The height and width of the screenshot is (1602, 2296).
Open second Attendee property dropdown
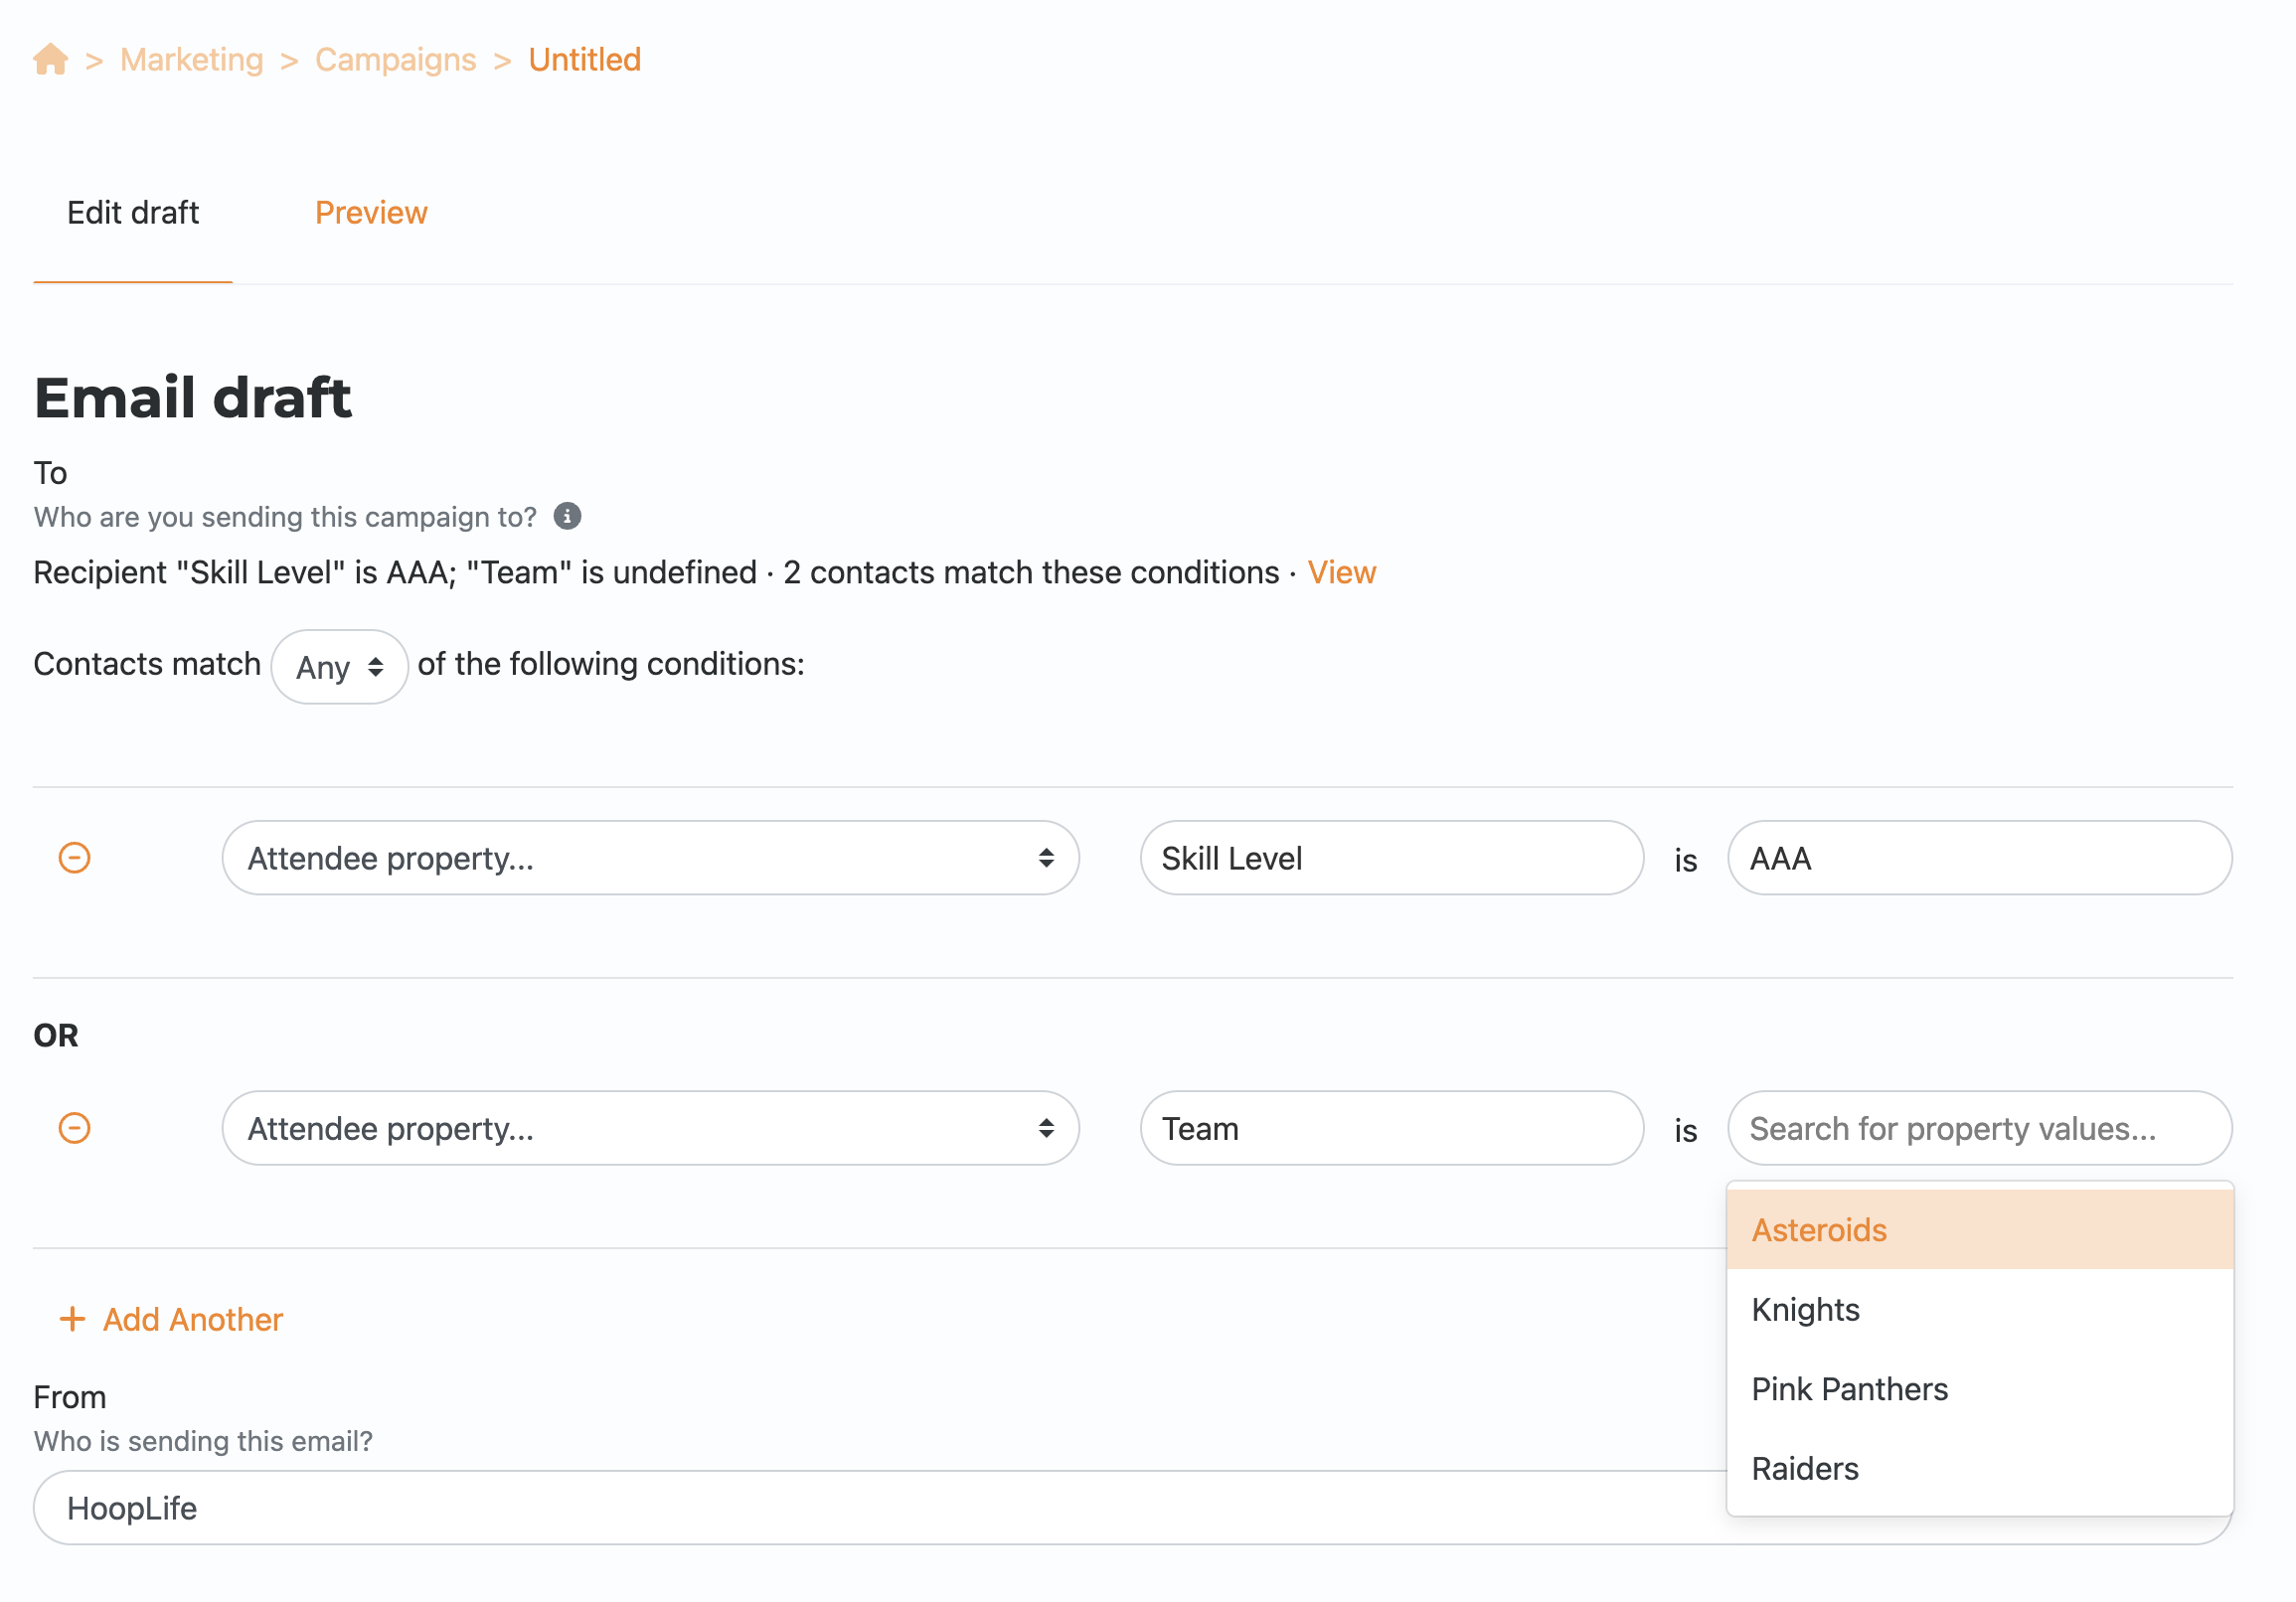tap(650, 1128)
